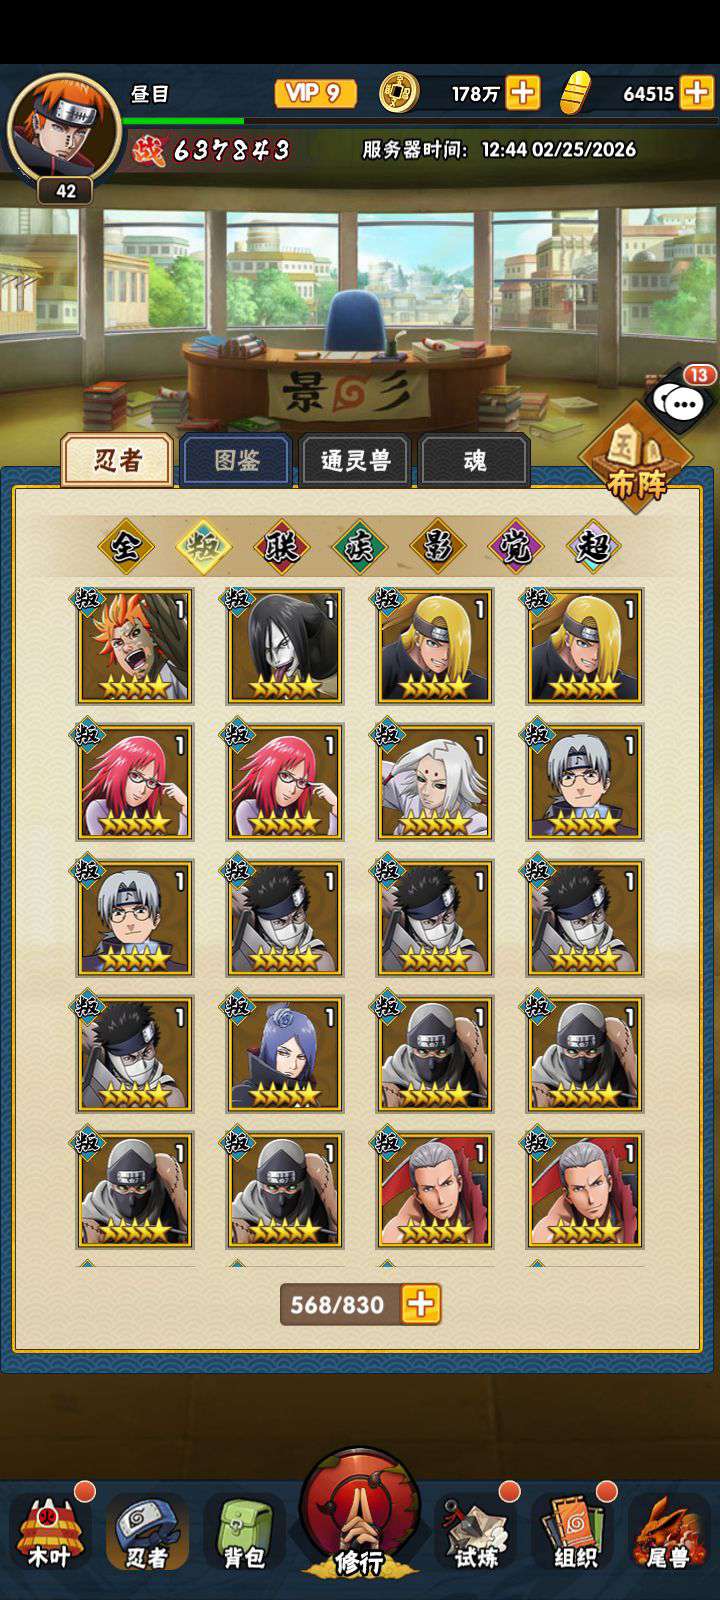This screenshot has height=1600, width=720.
Task: Open the 组织 organization icon
Action: click(x=573, y=1532)
